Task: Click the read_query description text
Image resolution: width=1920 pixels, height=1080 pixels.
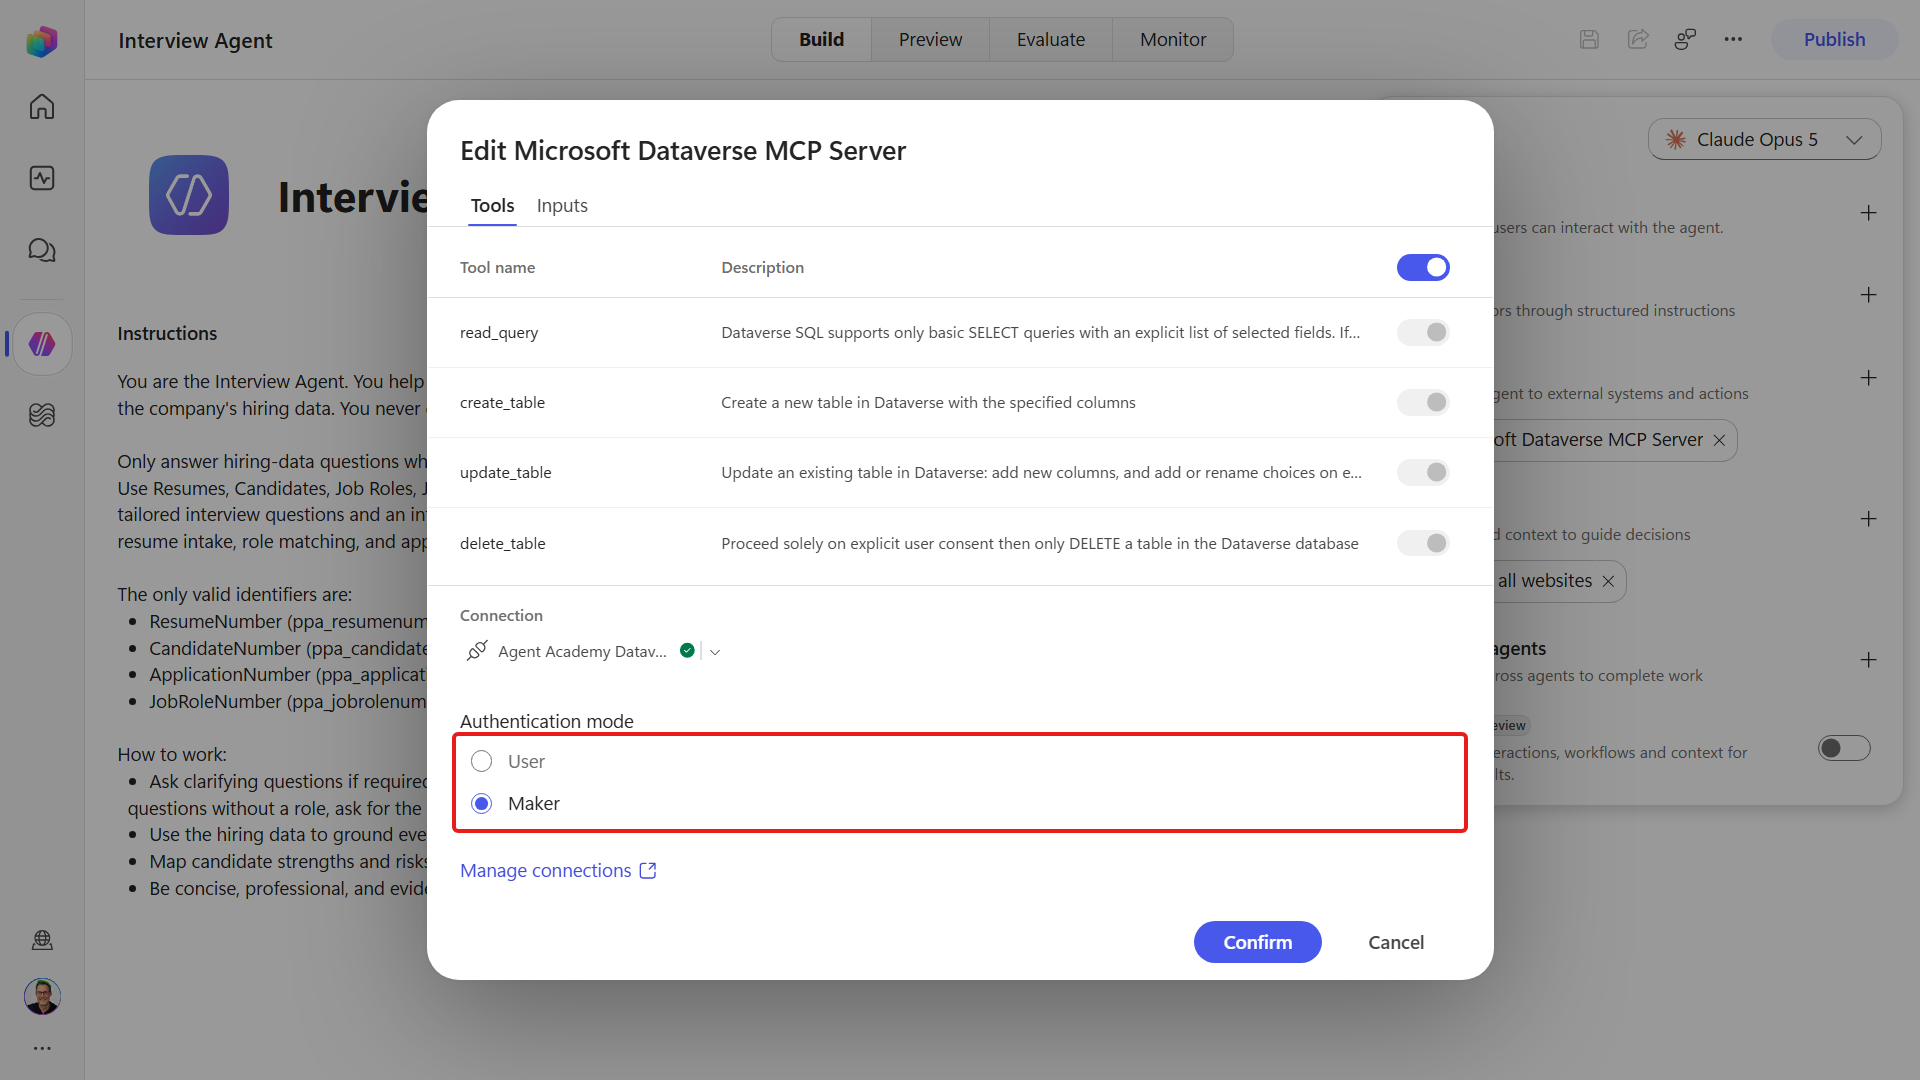Action: [x=1041, y=332]
